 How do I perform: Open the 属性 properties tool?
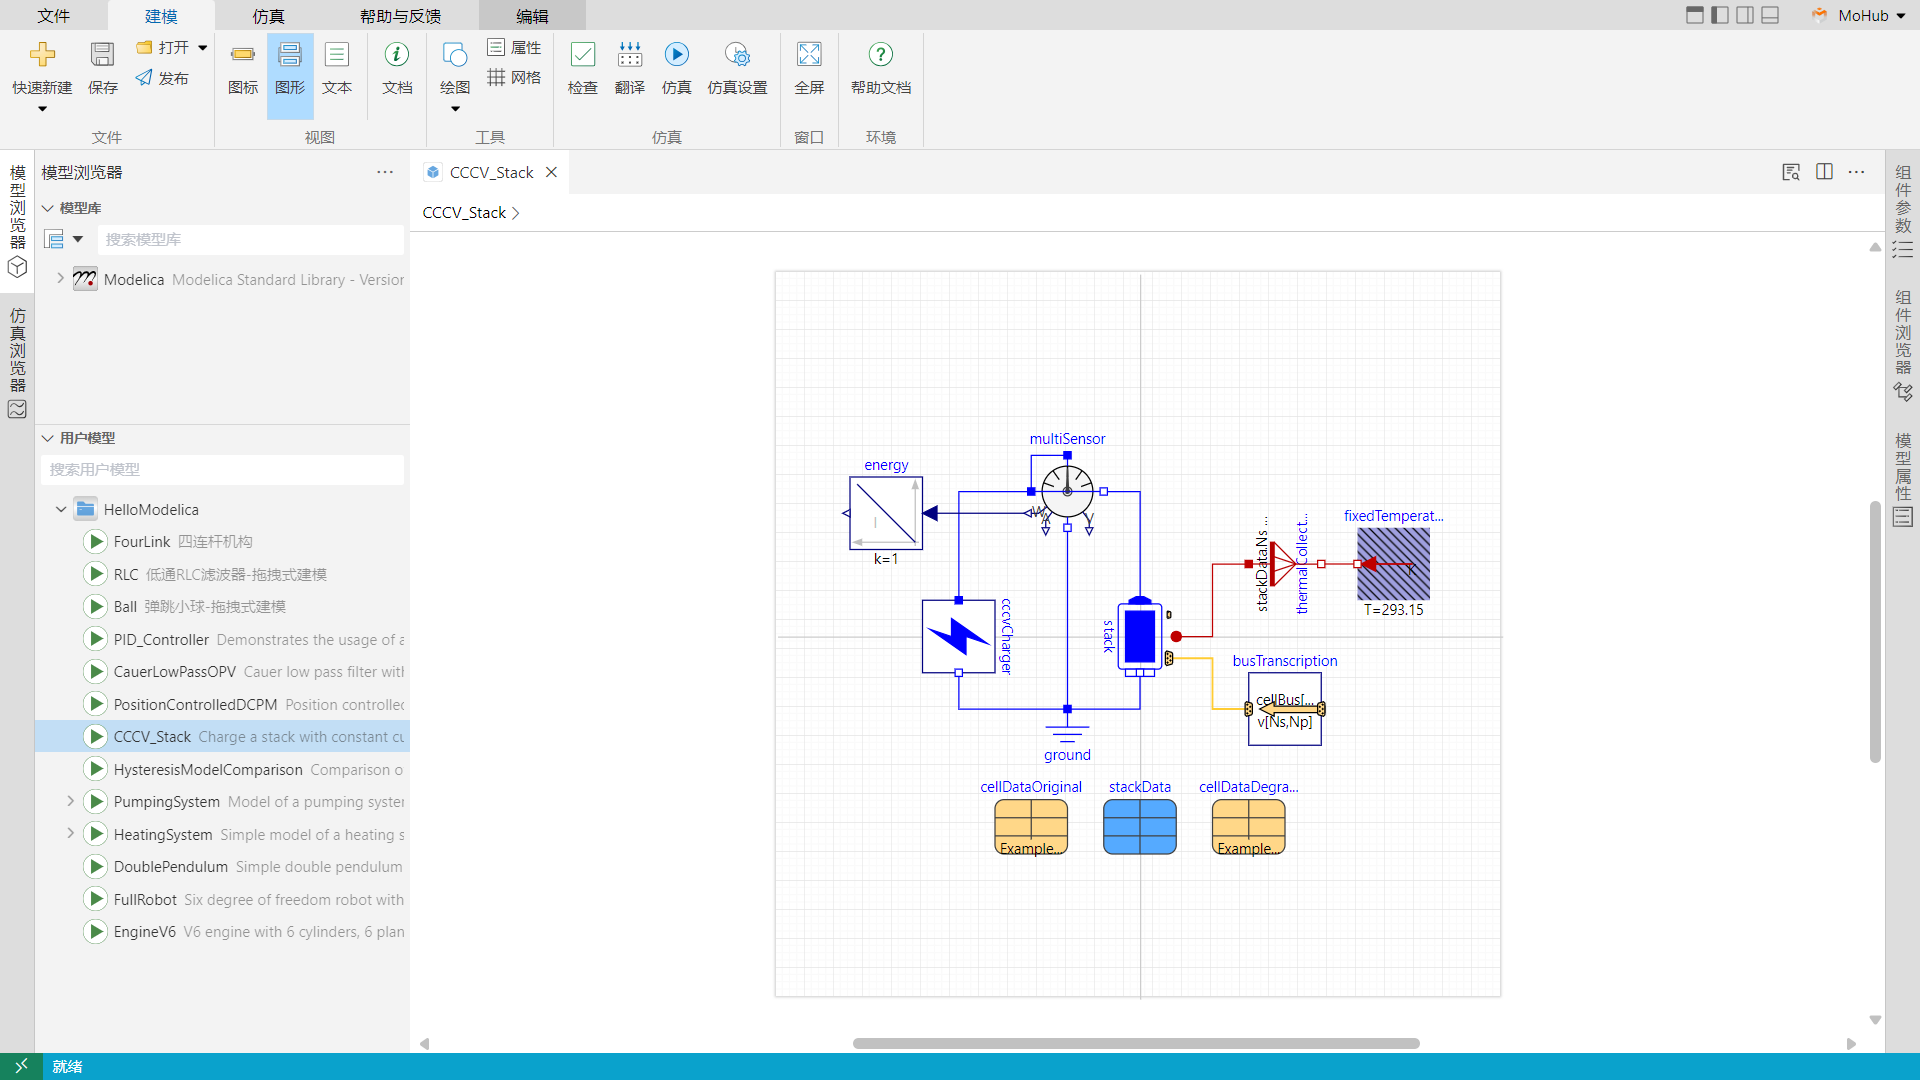coord(515,47)
